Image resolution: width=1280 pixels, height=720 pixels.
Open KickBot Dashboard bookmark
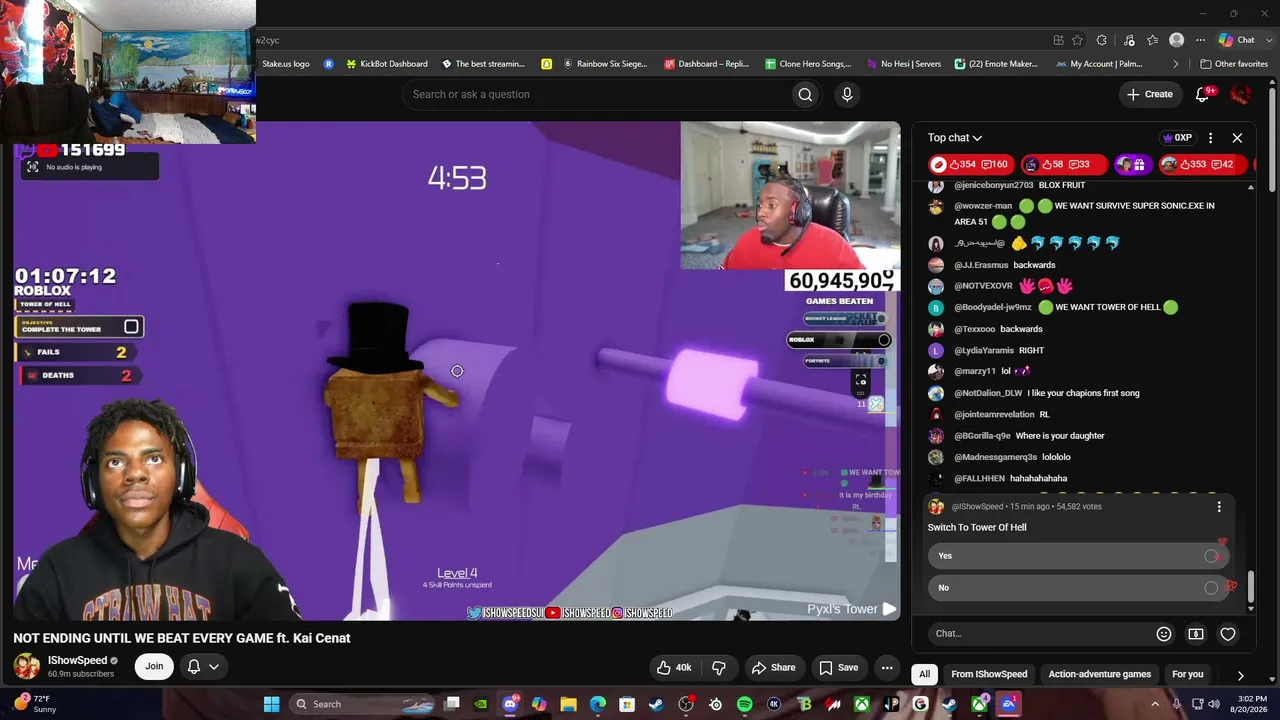386,64
